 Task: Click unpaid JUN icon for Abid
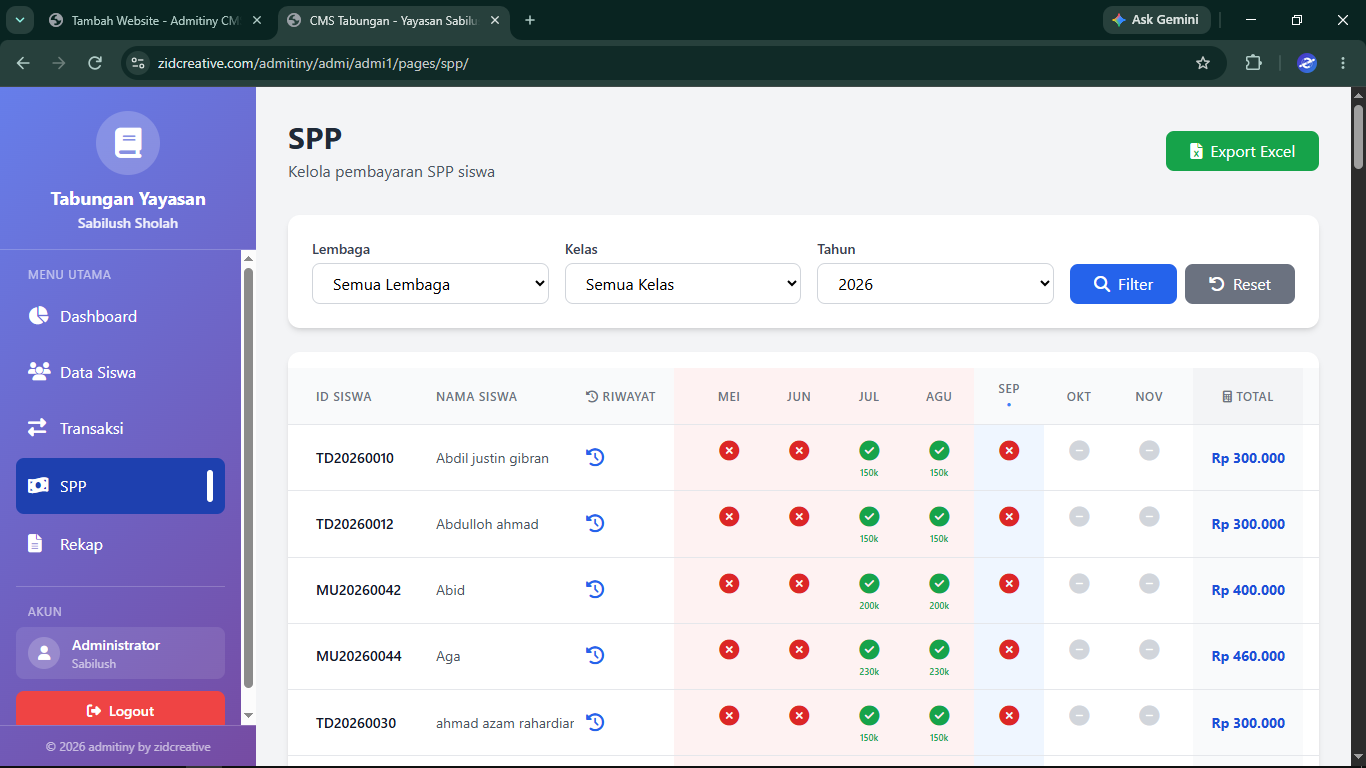(799, 583)
